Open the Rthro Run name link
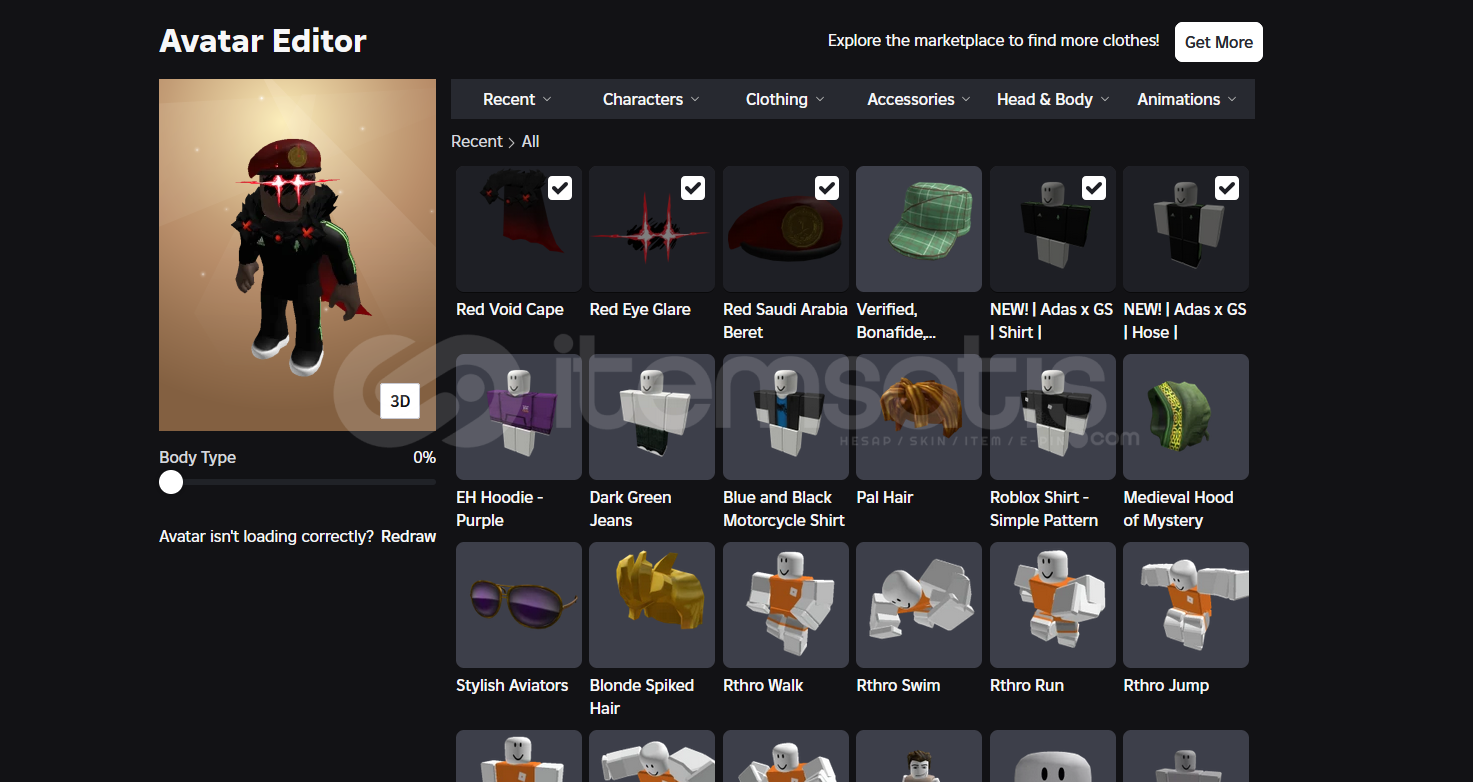The image size is (1473, 782). coord(1027,685)
